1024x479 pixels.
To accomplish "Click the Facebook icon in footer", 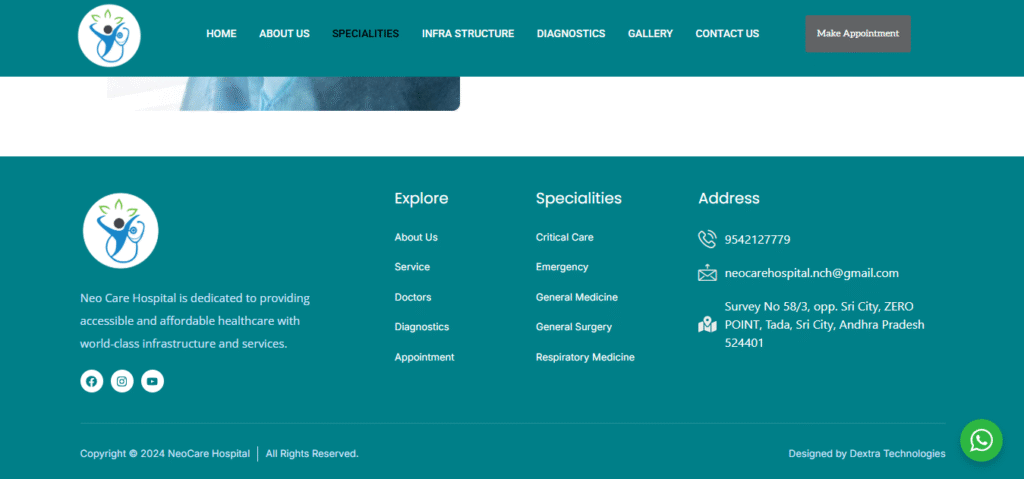I will [92, 381].
